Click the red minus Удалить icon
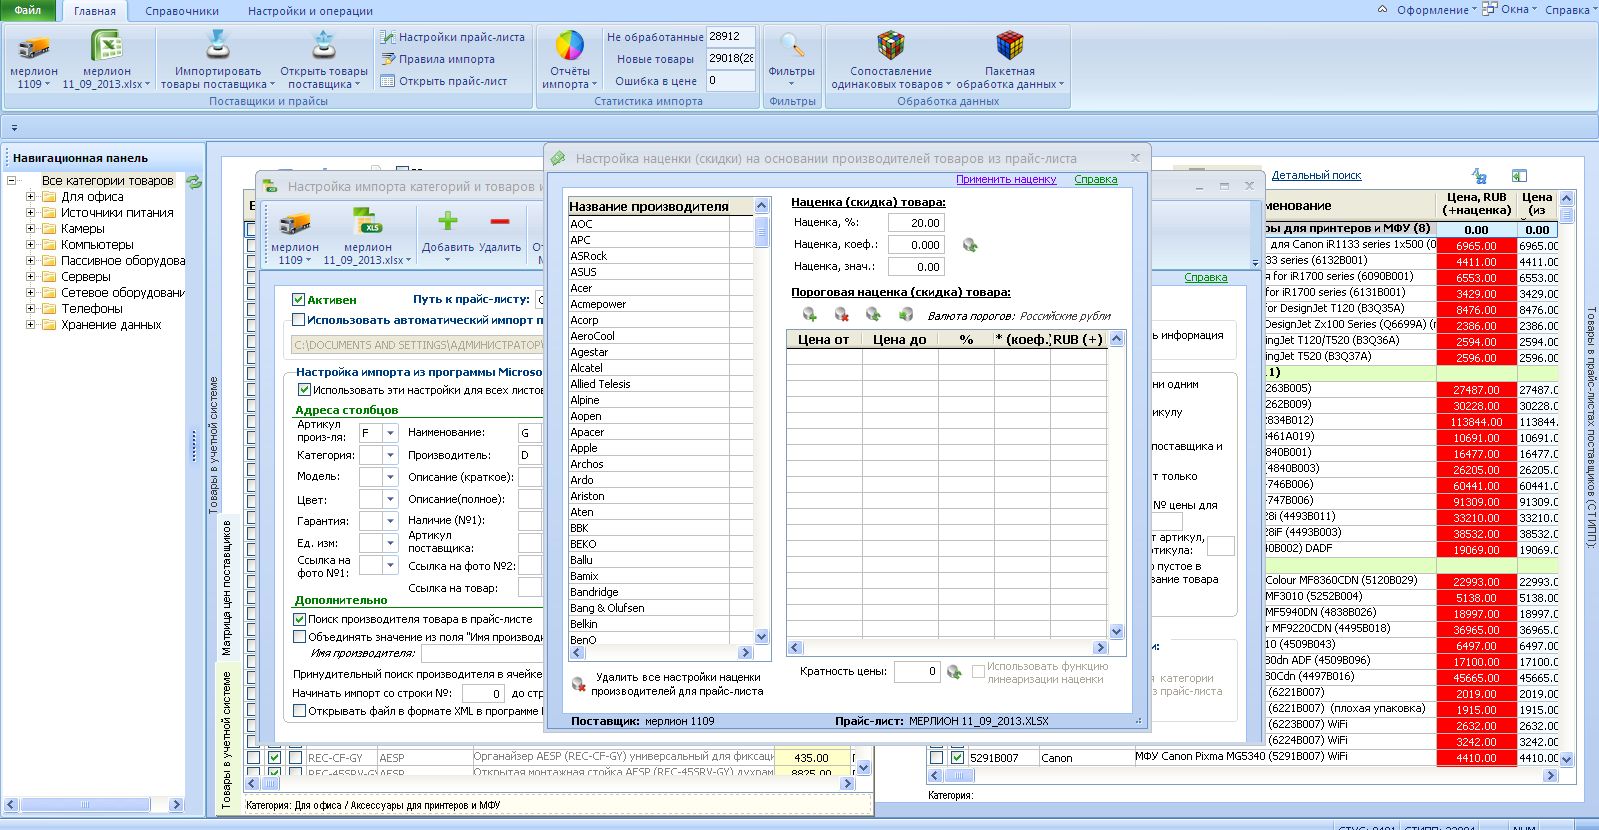 point(500,222)
